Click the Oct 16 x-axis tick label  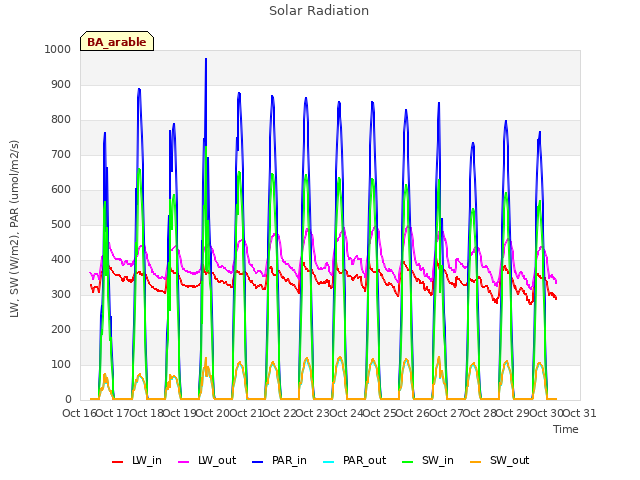pyautogui.click(x=79, y=413)
